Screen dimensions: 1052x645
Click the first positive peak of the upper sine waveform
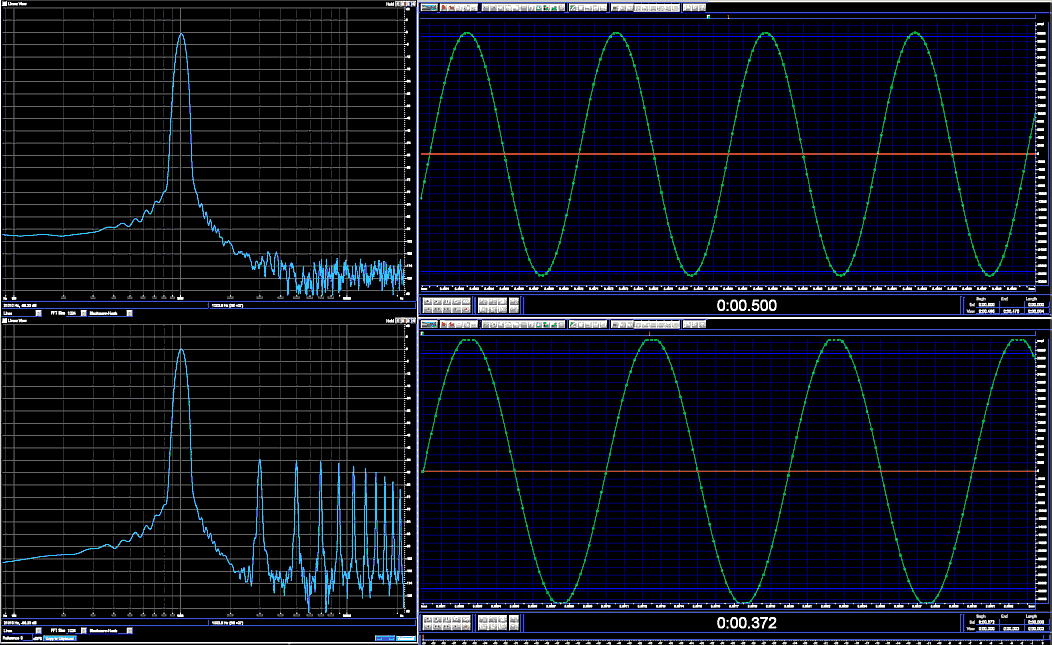[x=467, y=34]
